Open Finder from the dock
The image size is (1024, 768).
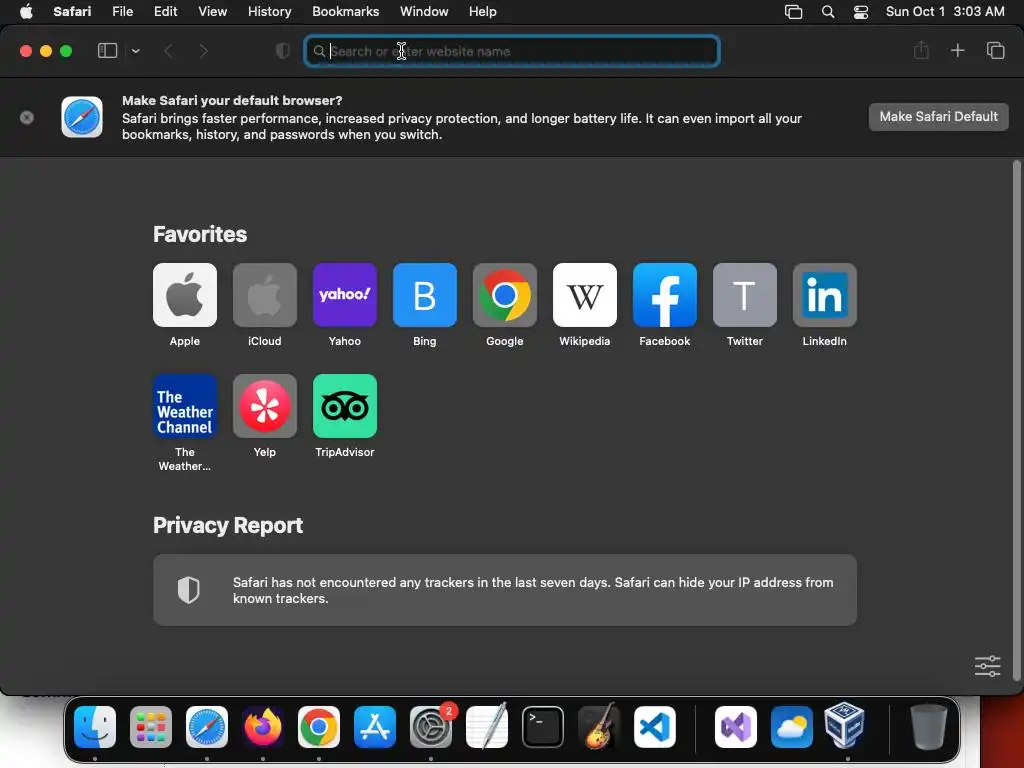95,727
